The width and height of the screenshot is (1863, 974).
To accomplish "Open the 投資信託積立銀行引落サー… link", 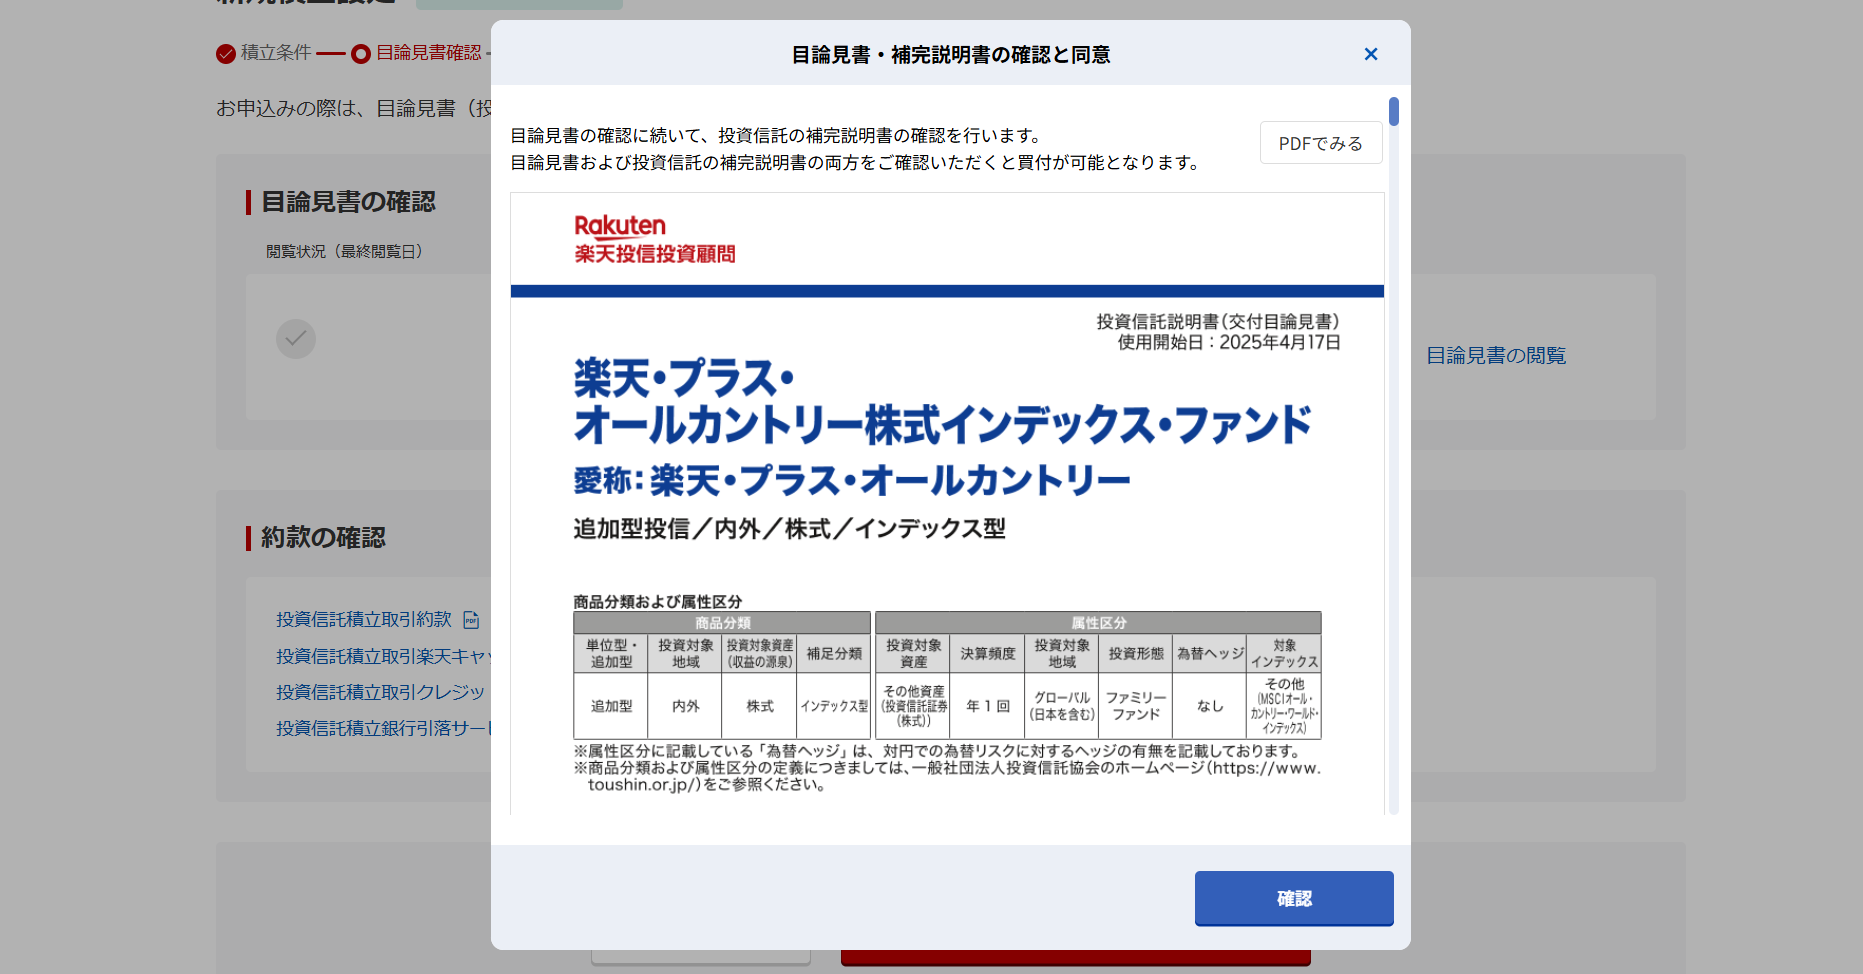I will coord(383,728).
